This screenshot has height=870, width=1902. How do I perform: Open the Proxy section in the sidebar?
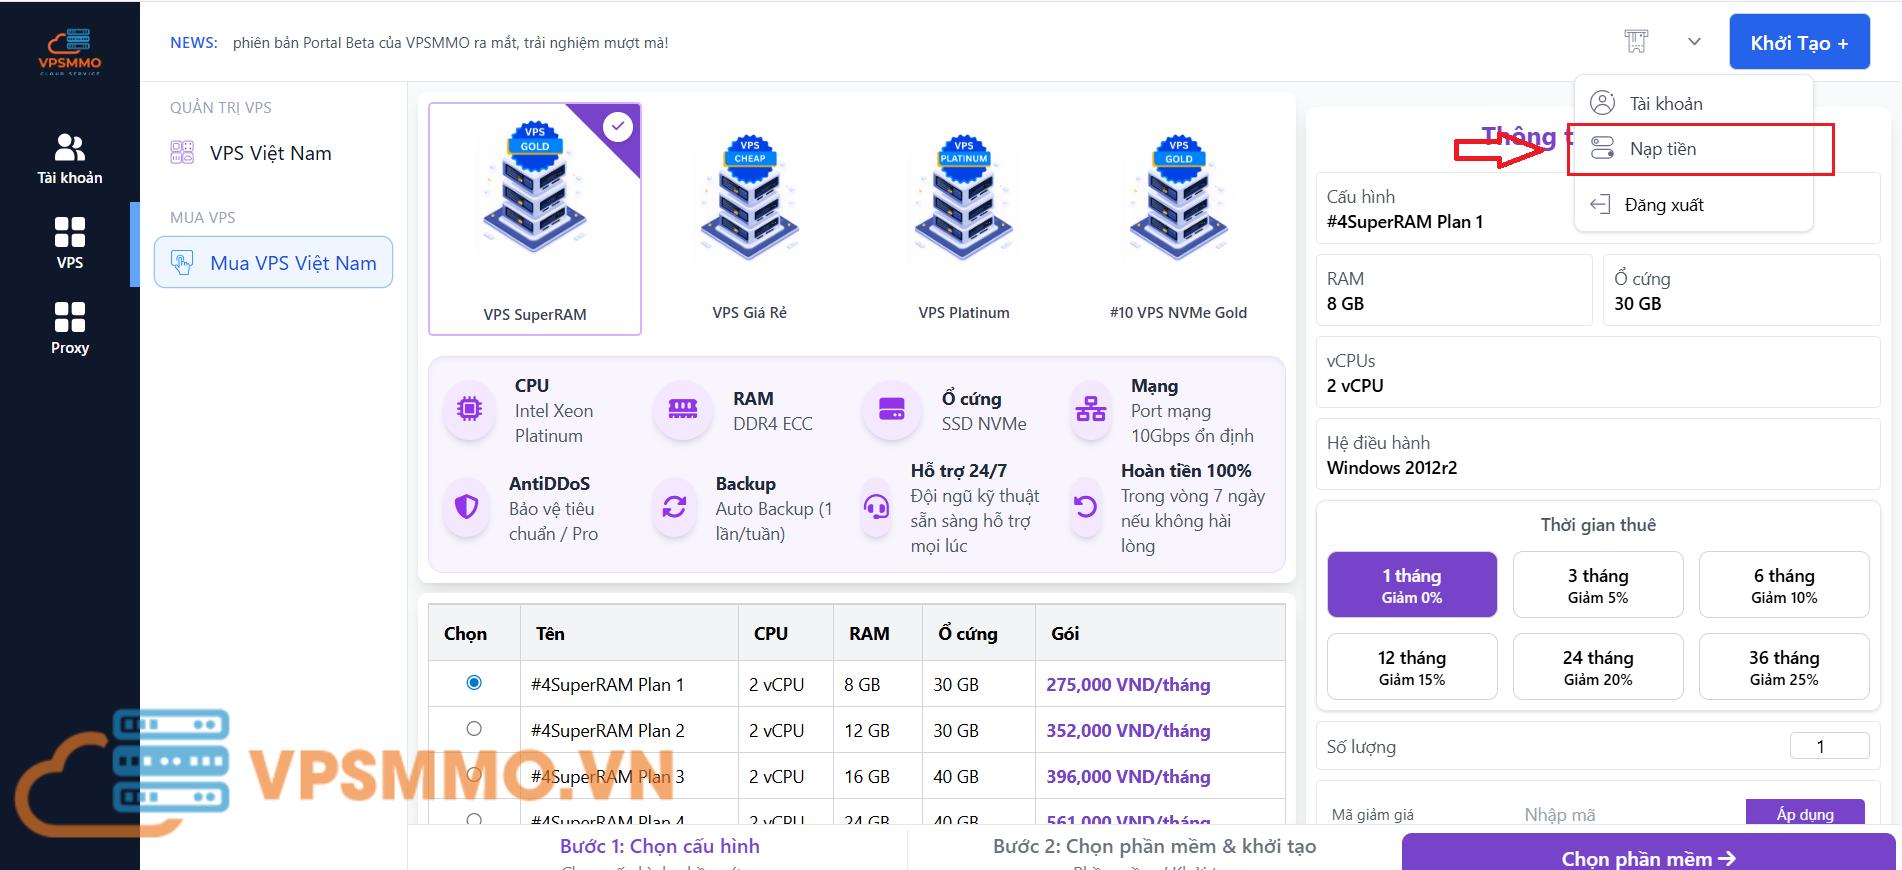coord(69,328)
